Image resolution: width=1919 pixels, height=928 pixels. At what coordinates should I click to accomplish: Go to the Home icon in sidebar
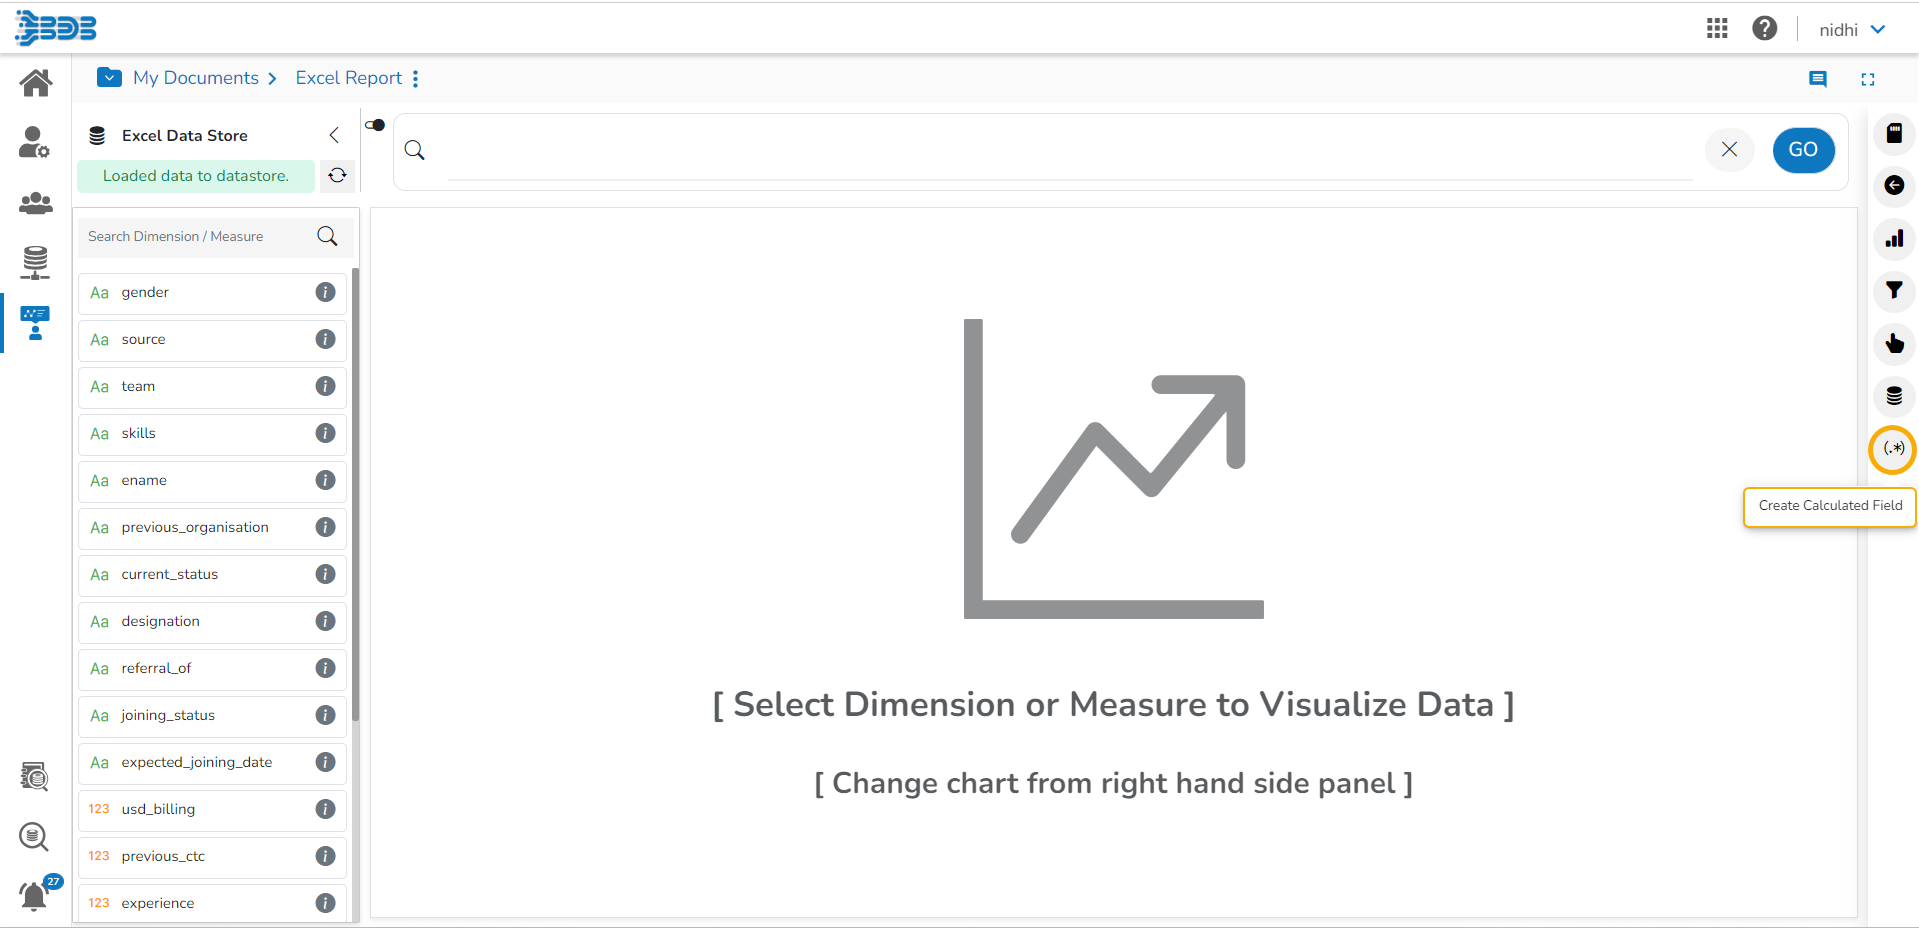click(x=36, y=83)
